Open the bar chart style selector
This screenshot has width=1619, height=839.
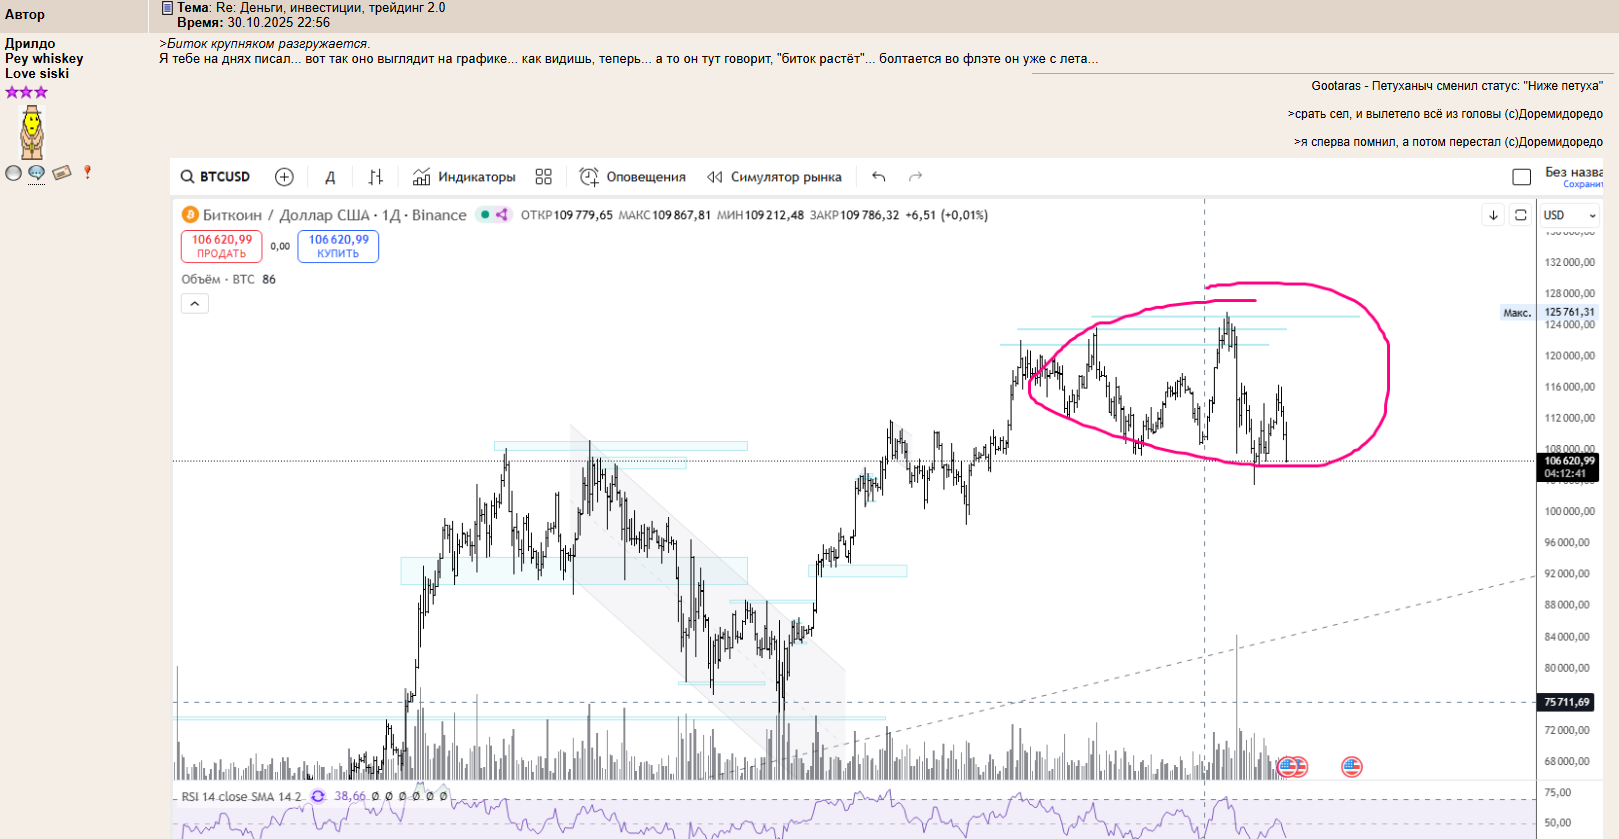point(375,177)
